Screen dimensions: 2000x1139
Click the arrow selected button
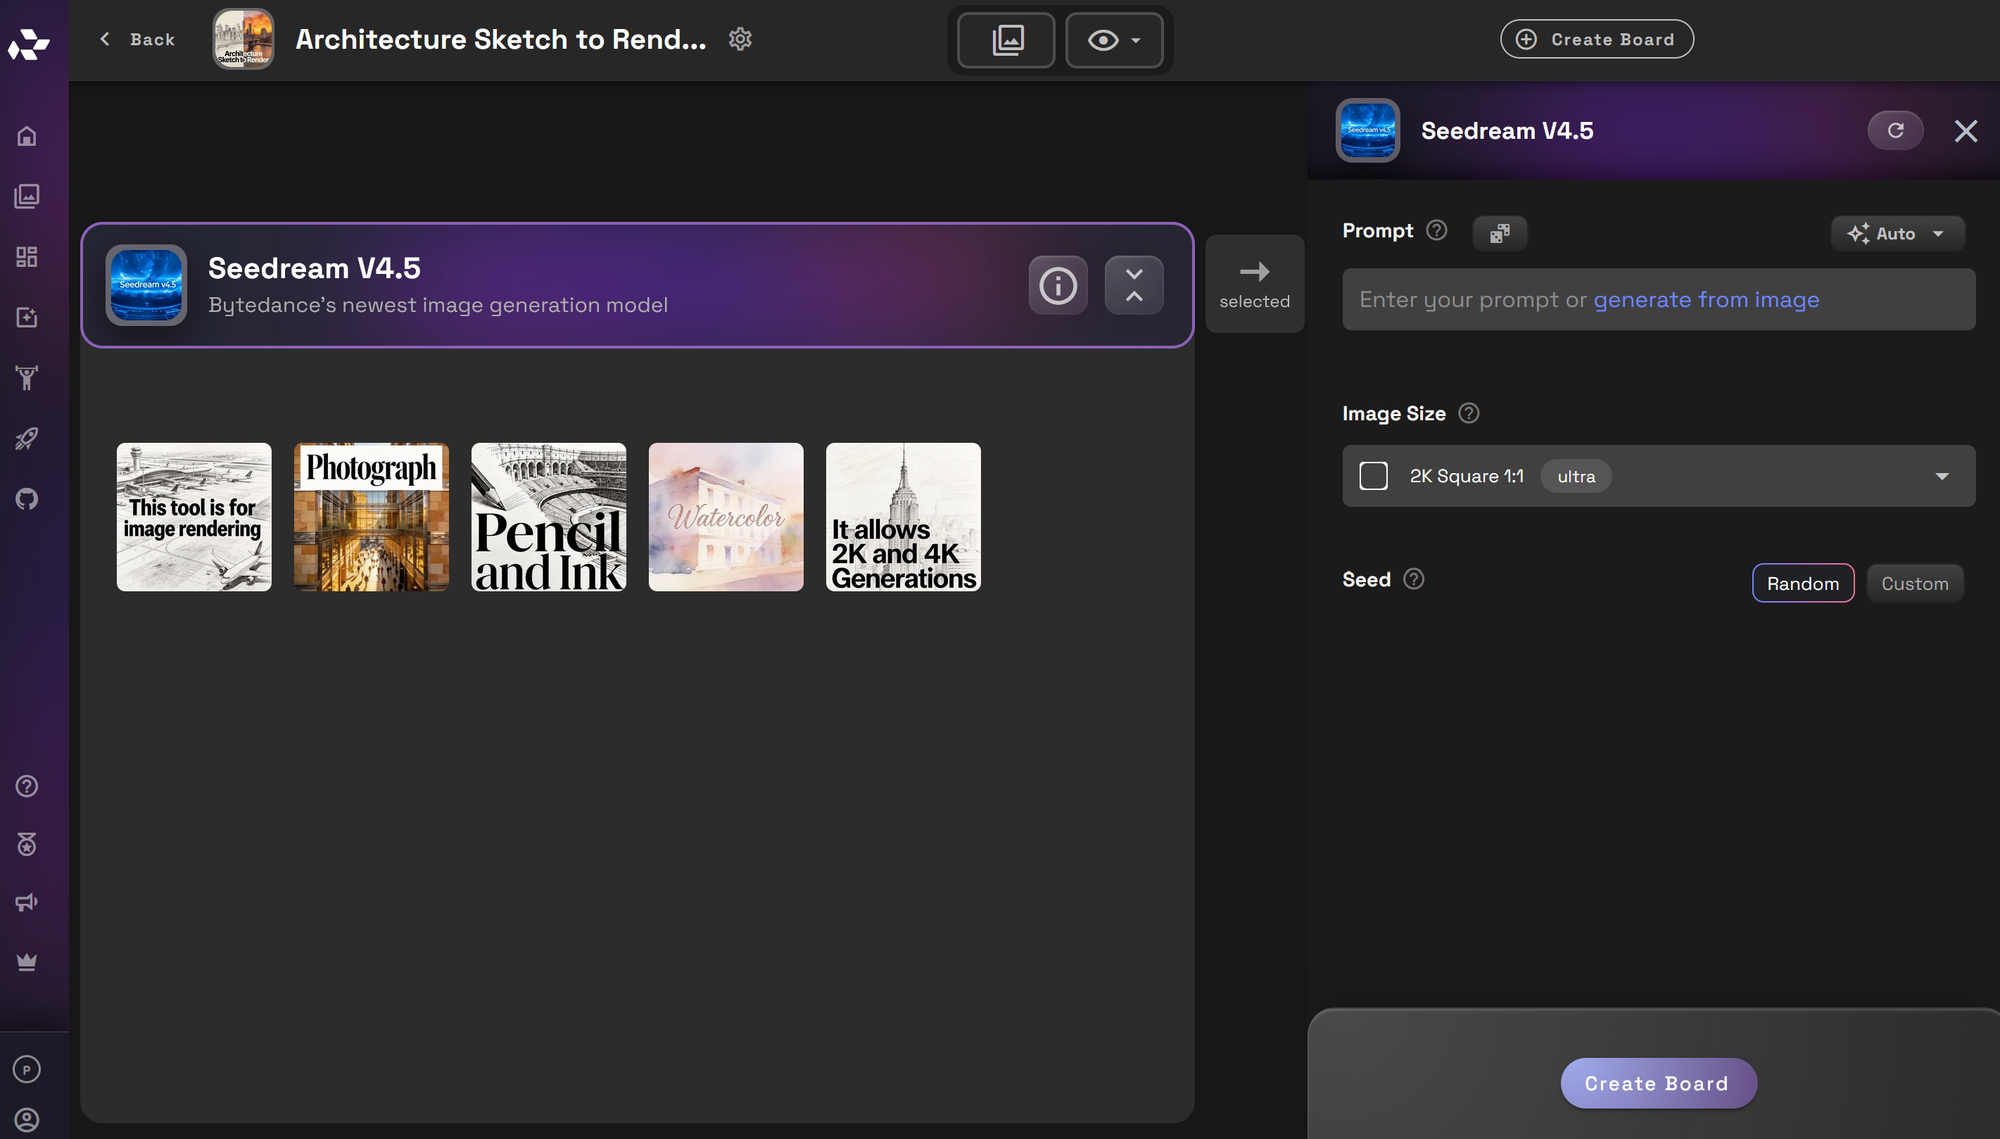(x=1254, y=284)
